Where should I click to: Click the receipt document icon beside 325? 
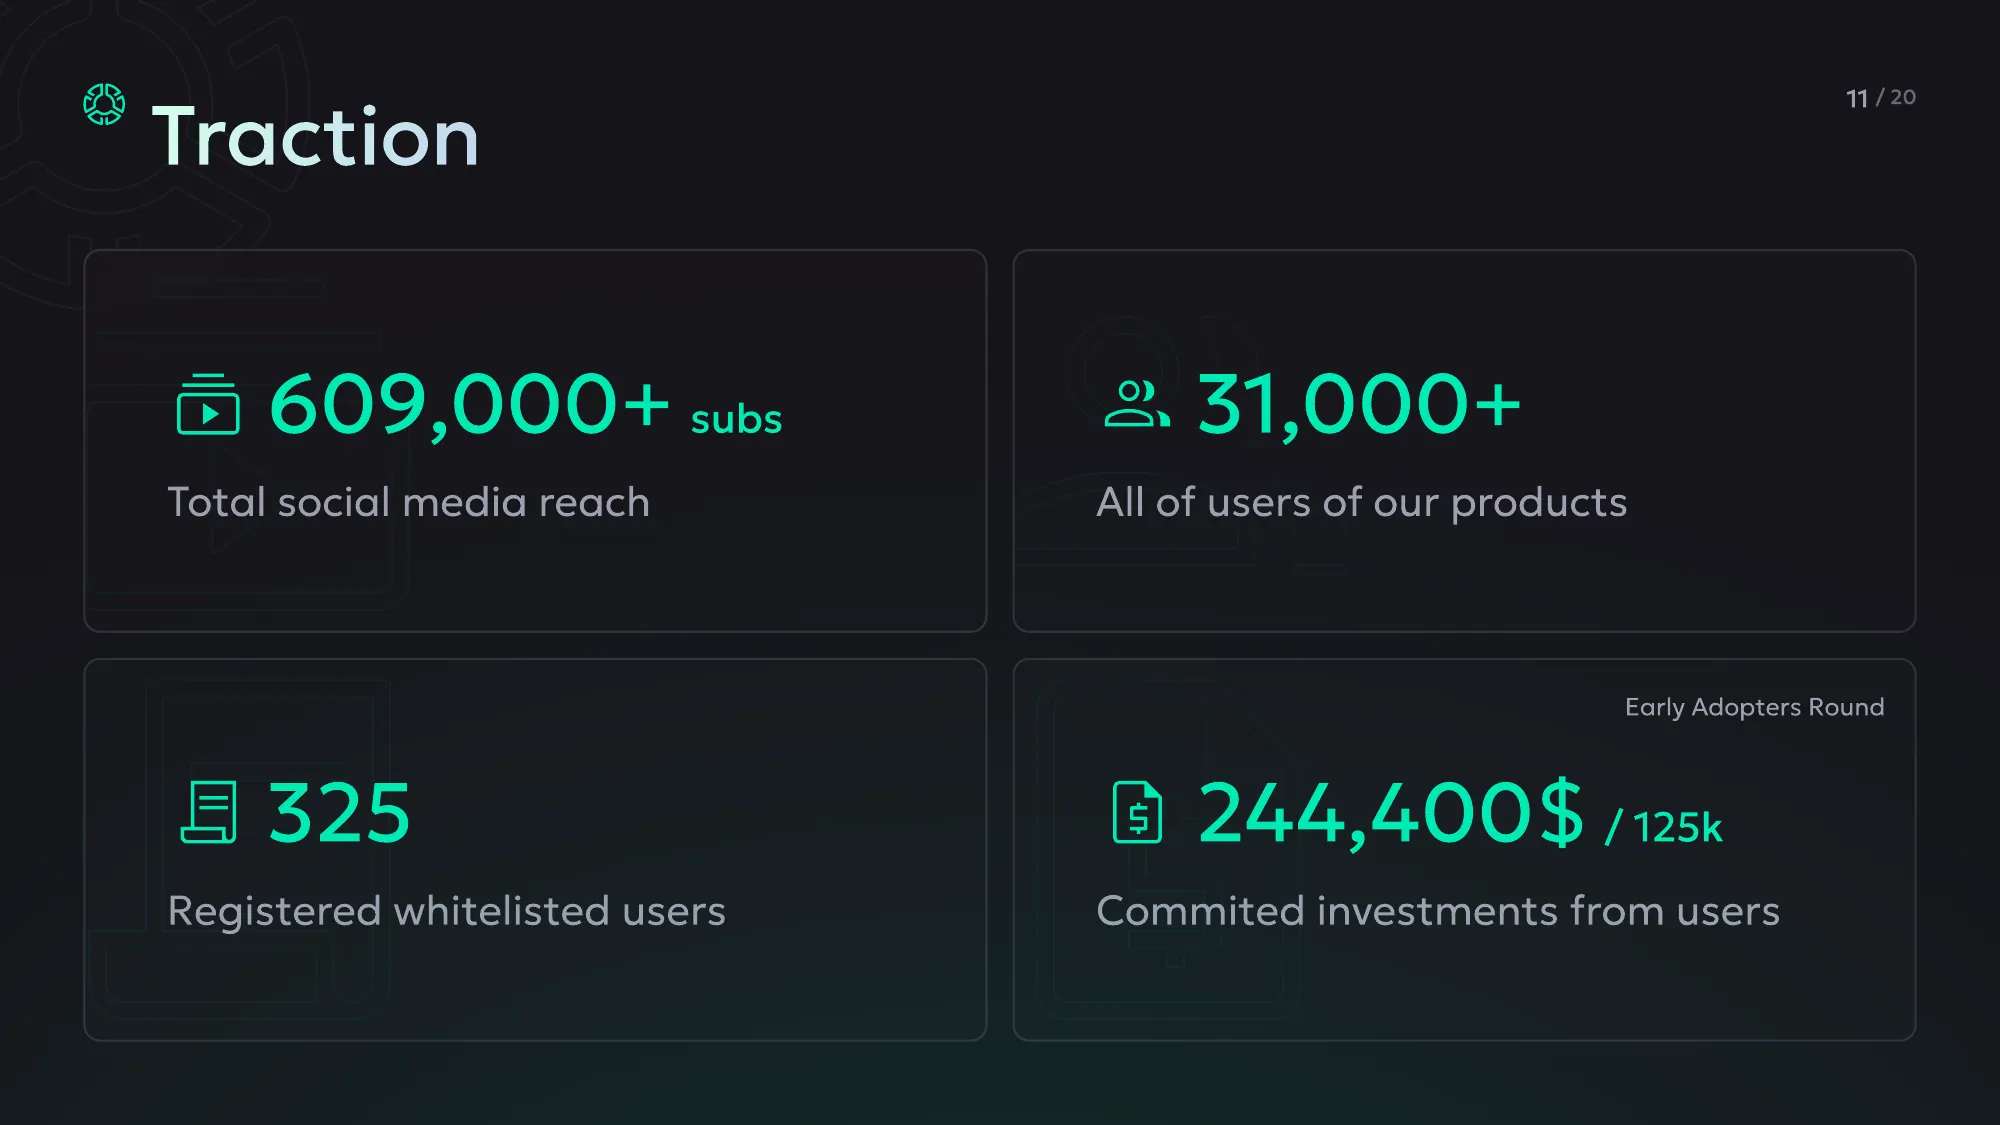pyautogui.click(x=208, y=812)
